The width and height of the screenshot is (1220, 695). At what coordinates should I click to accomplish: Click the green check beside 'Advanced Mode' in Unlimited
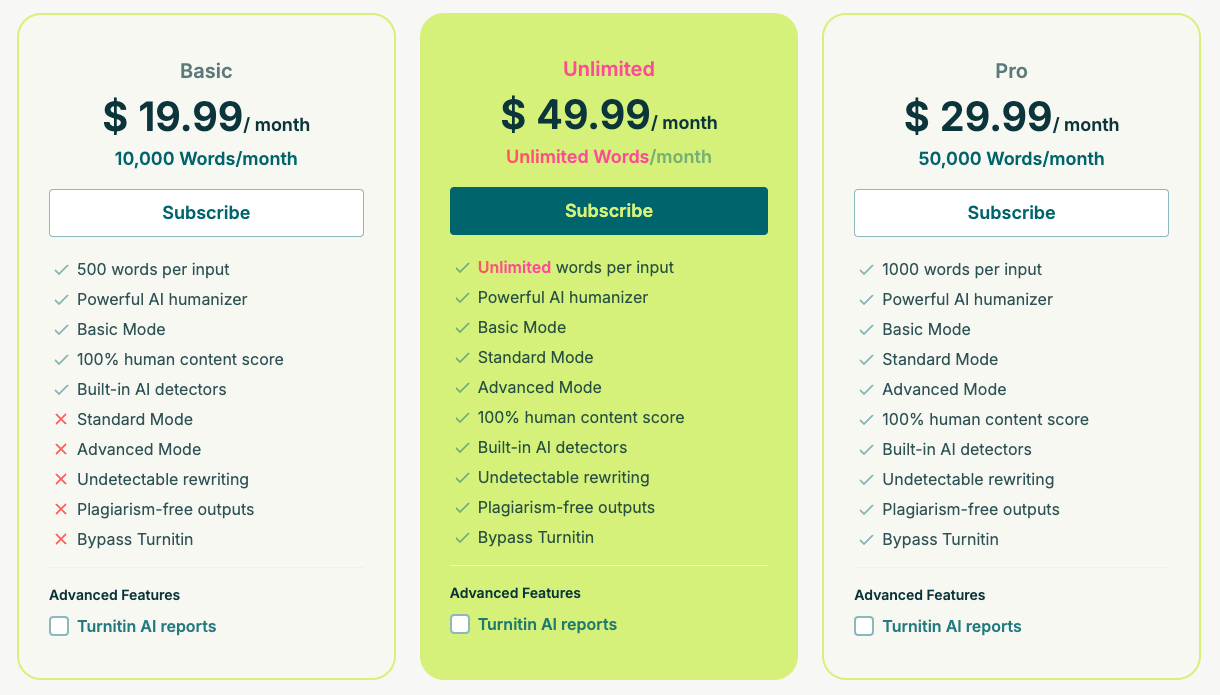[462, 387]
